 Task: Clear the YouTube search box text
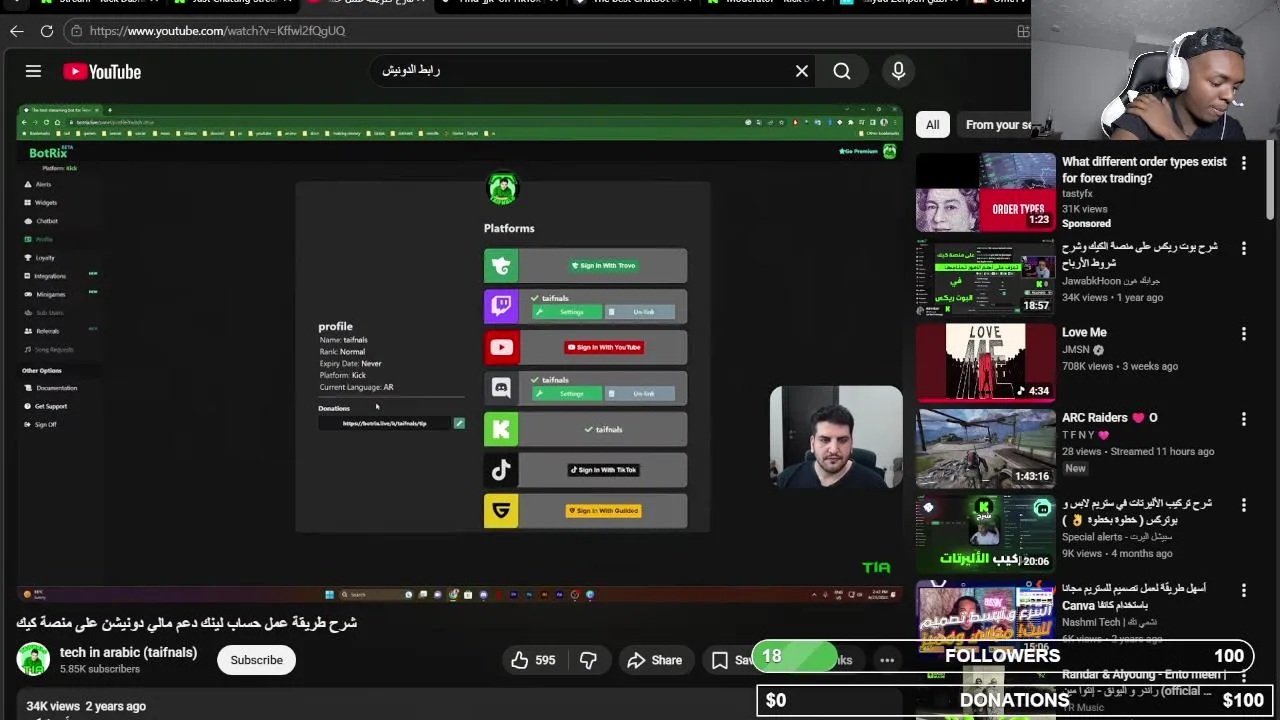click(x=801, y=71)
